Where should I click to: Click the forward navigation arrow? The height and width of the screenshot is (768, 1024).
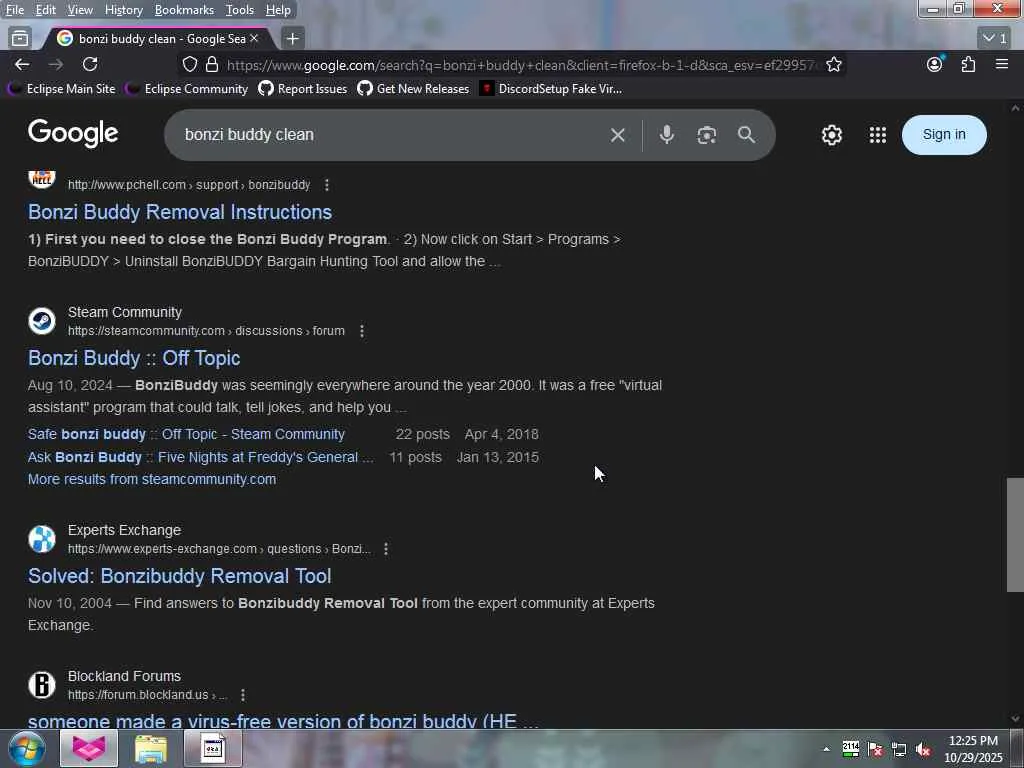(56, 64)
